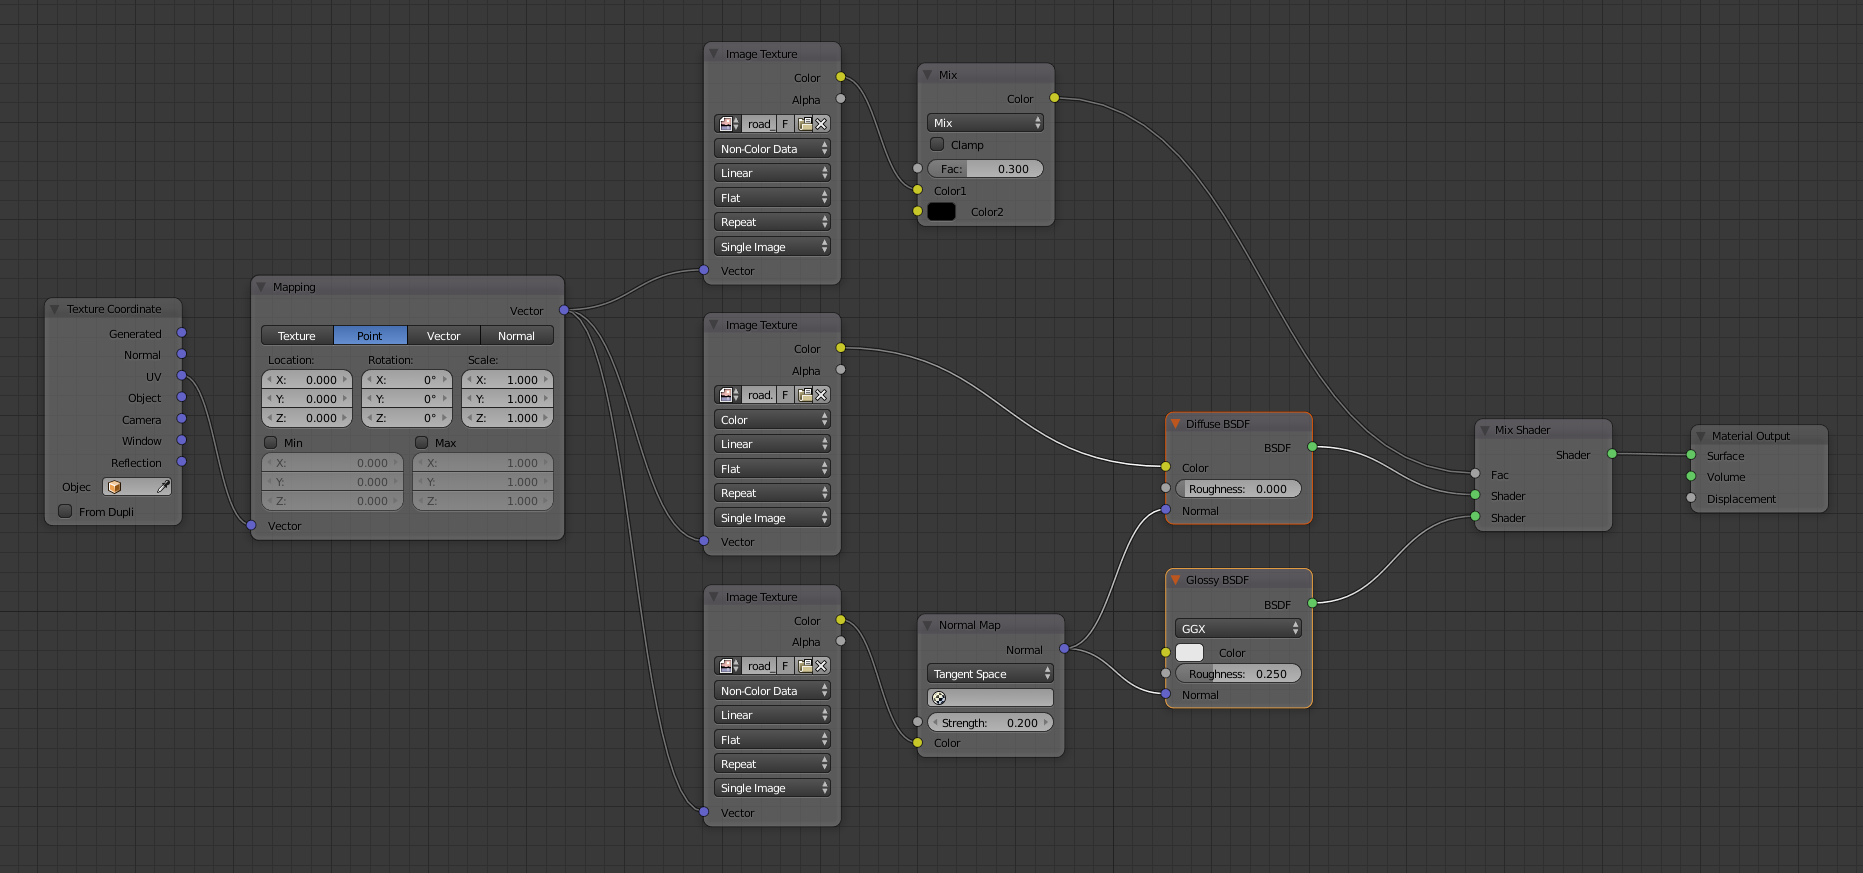The height and width of the screenshot is (873, 1863).
Task: Open image file in Image Texture feeding Diffuse
Action: click(x=805, y=395)
